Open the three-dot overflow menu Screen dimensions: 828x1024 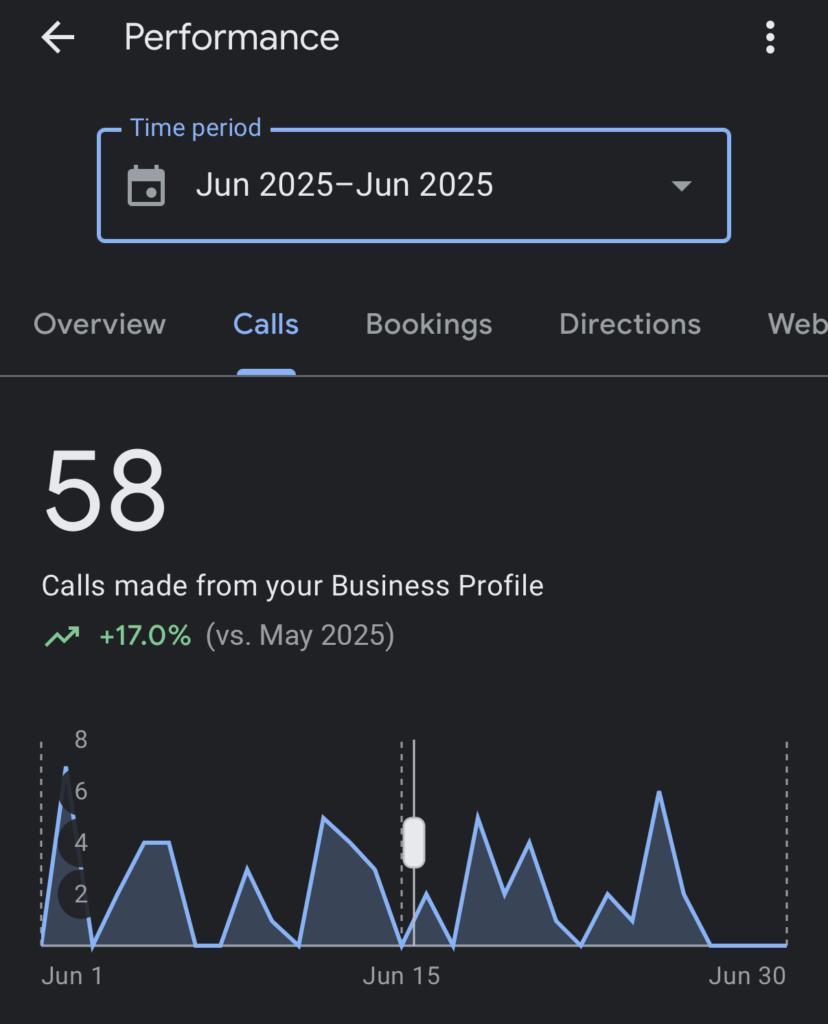(770, 37)
